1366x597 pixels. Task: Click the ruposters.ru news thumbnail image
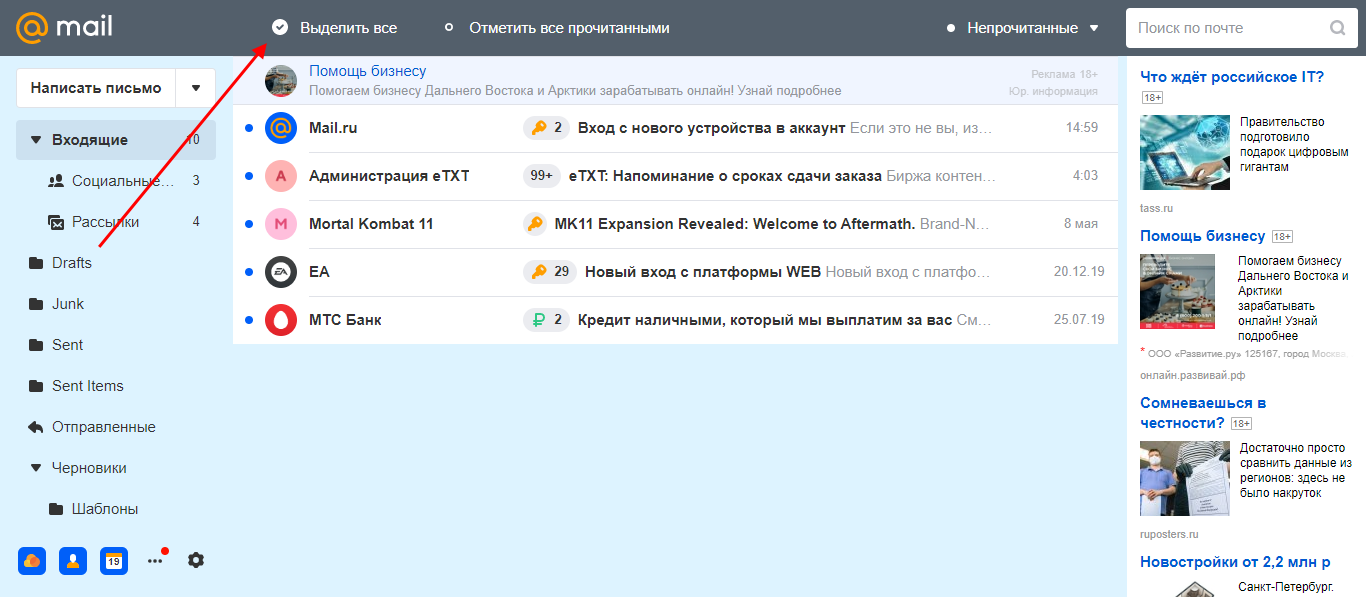tap(1185, 478)
